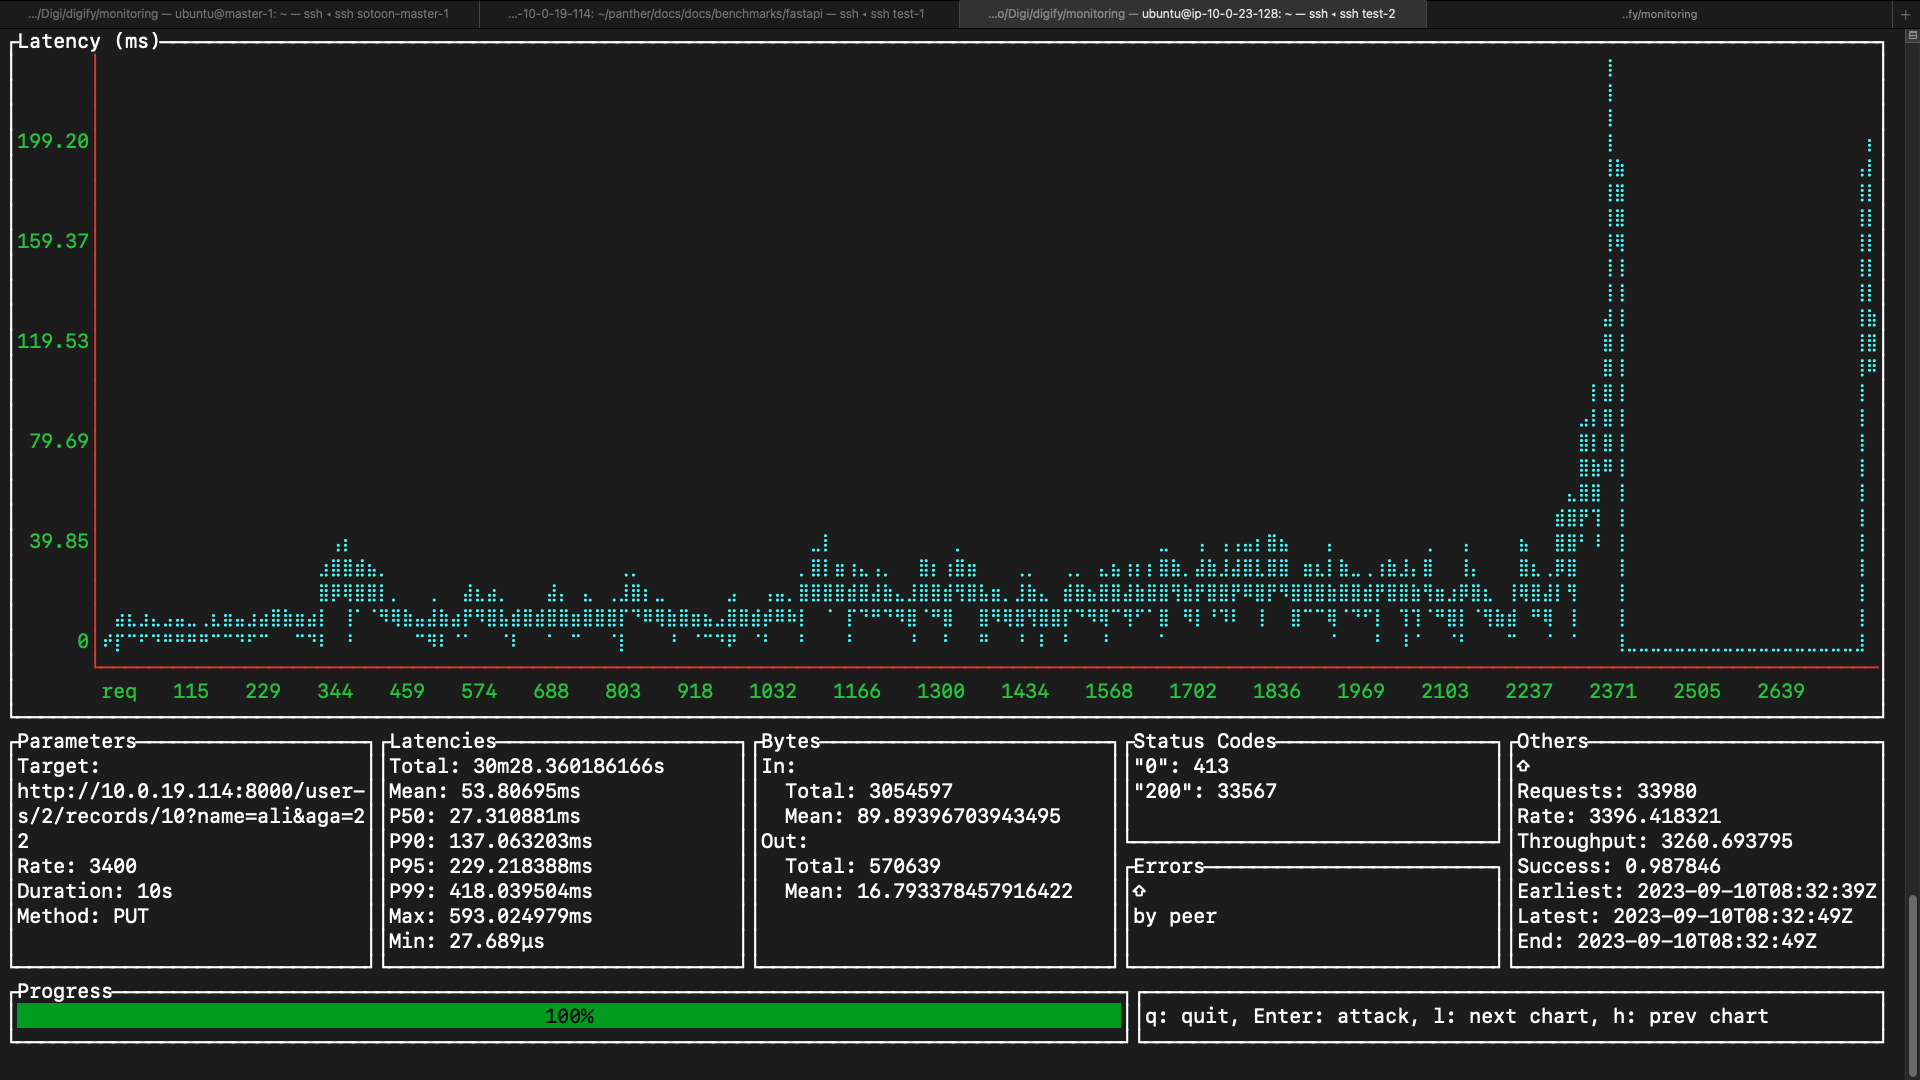This screenshot has height=1080, width=1920.
Task: Click the "200": 33567 status code line
Action: (1205, 791)
